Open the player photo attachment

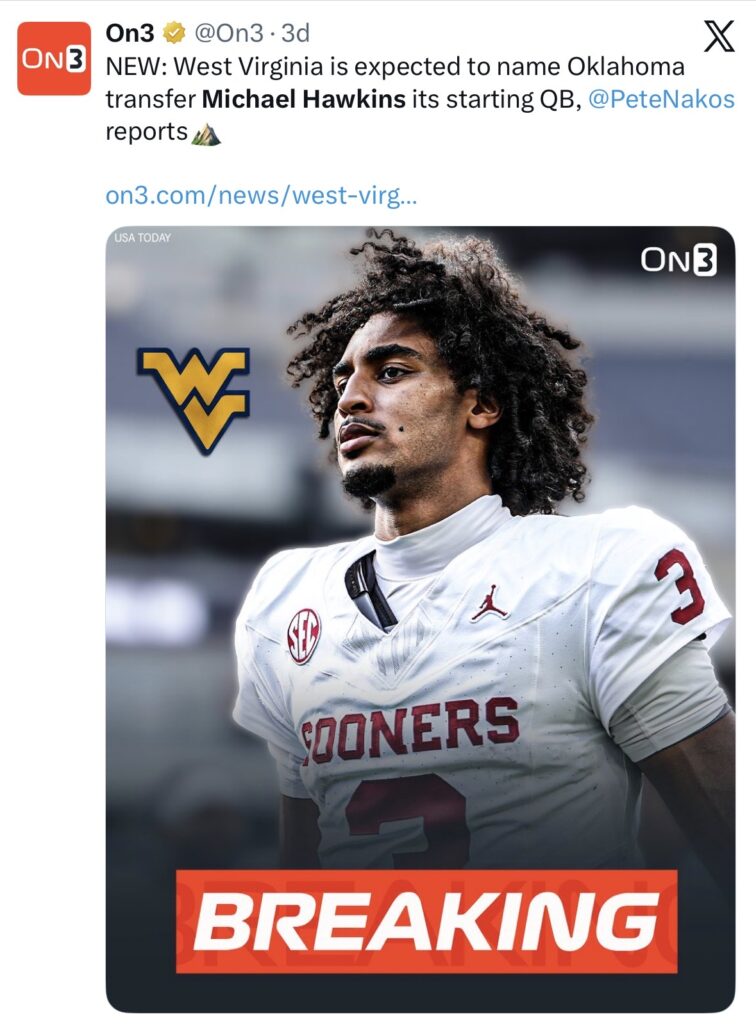click(420, 618)
